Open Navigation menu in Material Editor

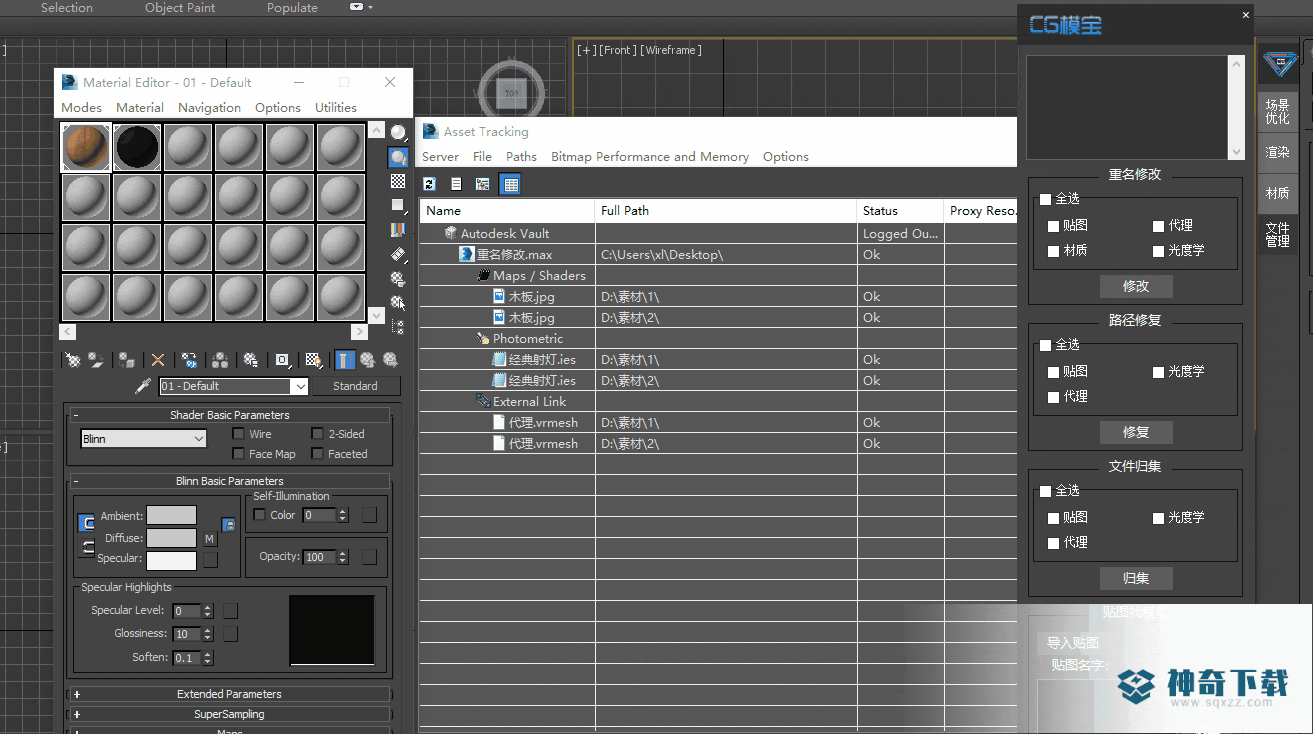209,108
